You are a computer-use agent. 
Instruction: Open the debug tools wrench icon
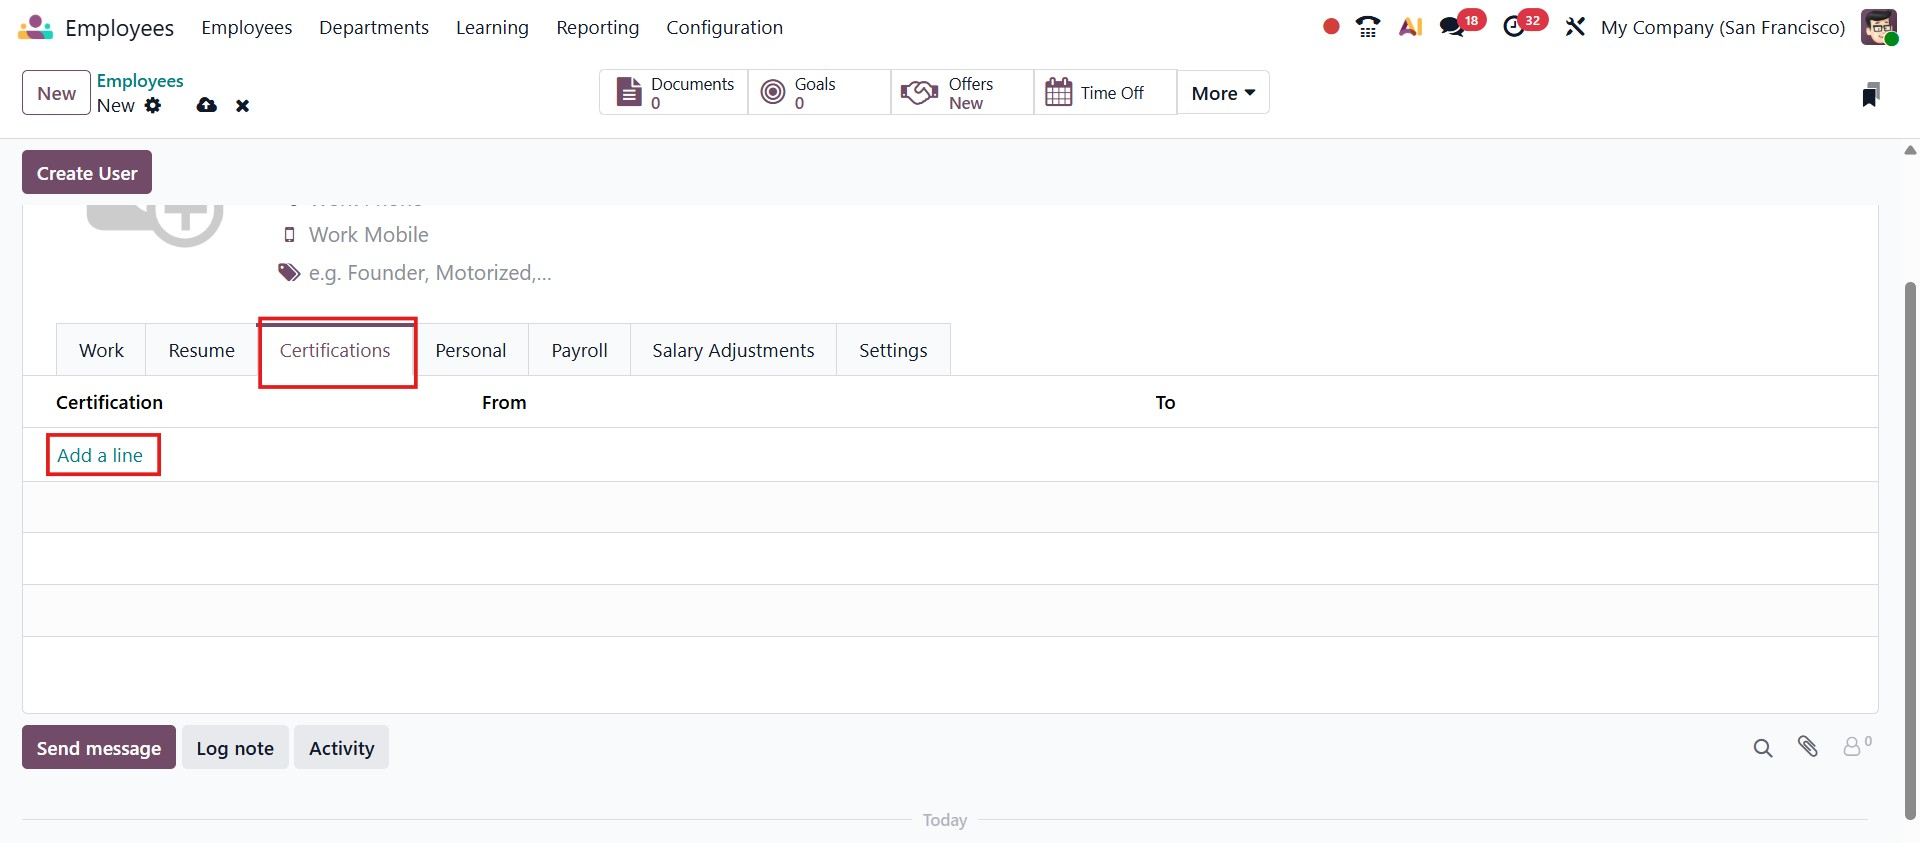[x=1575, y=27]
